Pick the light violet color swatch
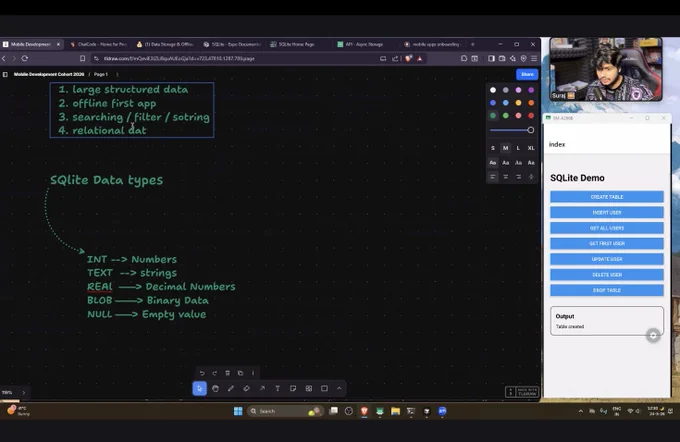Viewport: 680px width, 442px height. 518,90
